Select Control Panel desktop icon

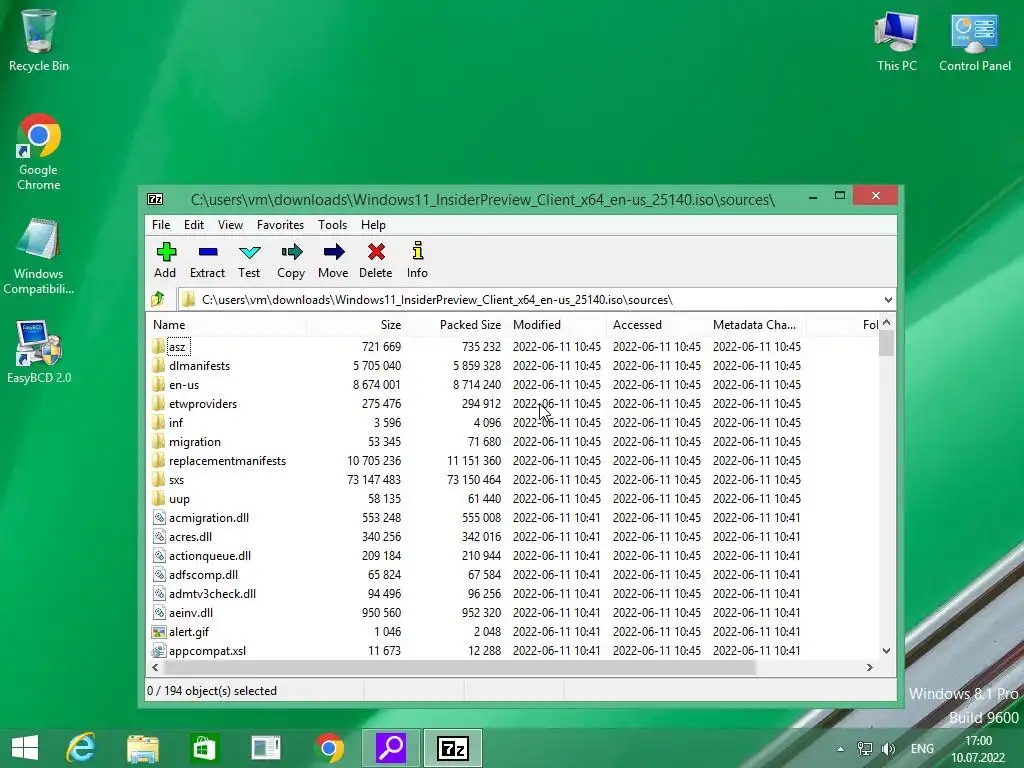[x=974, y=41]
